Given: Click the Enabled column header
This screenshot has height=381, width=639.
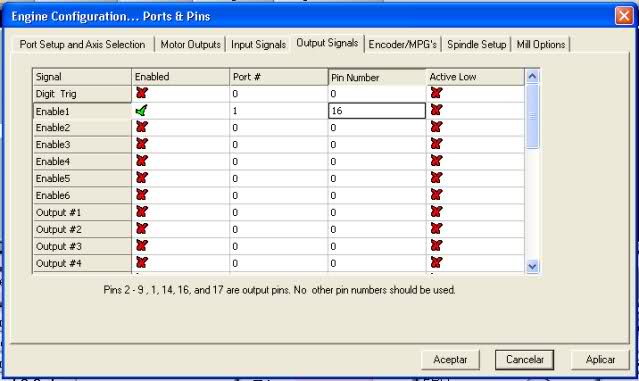Looking at the screenshot, I should [x=181, y=77].
